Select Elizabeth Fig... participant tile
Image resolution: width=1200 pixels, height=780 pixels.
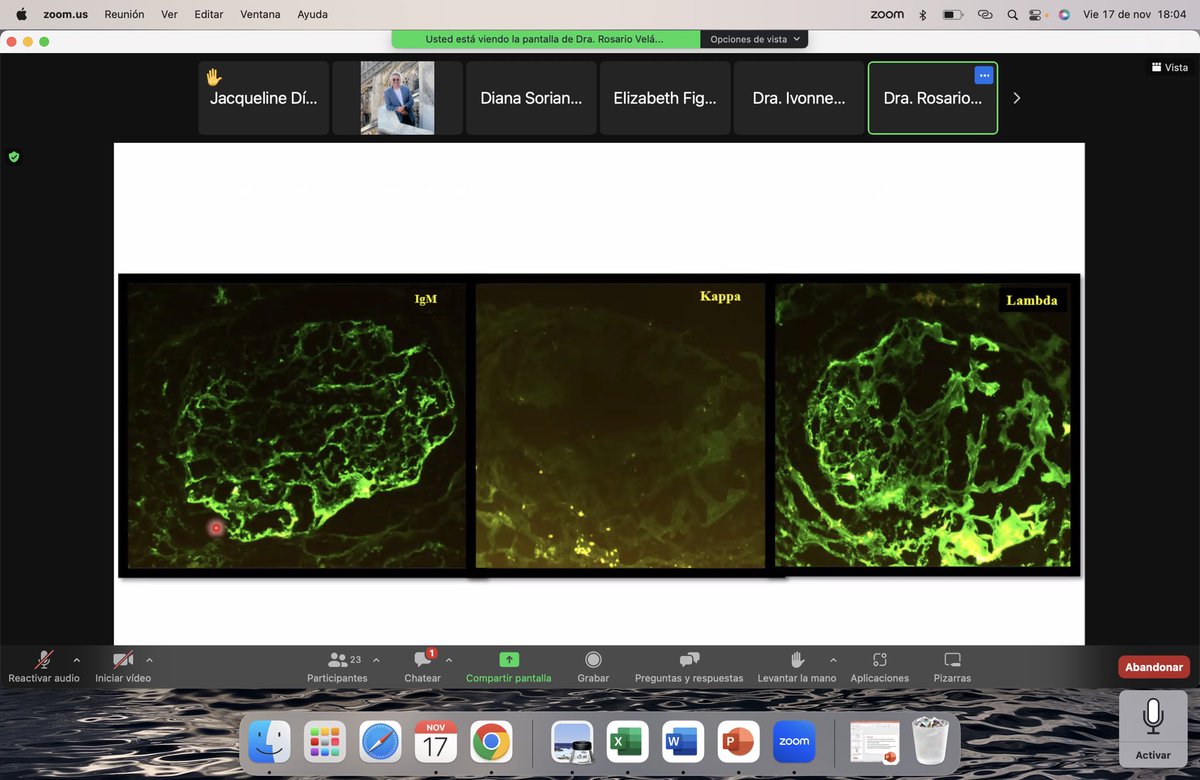[665, 98]
